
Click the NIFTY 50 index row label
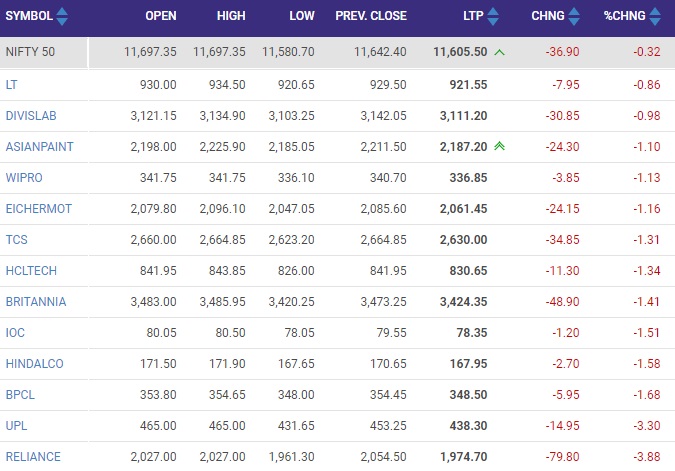pos(31,53)
